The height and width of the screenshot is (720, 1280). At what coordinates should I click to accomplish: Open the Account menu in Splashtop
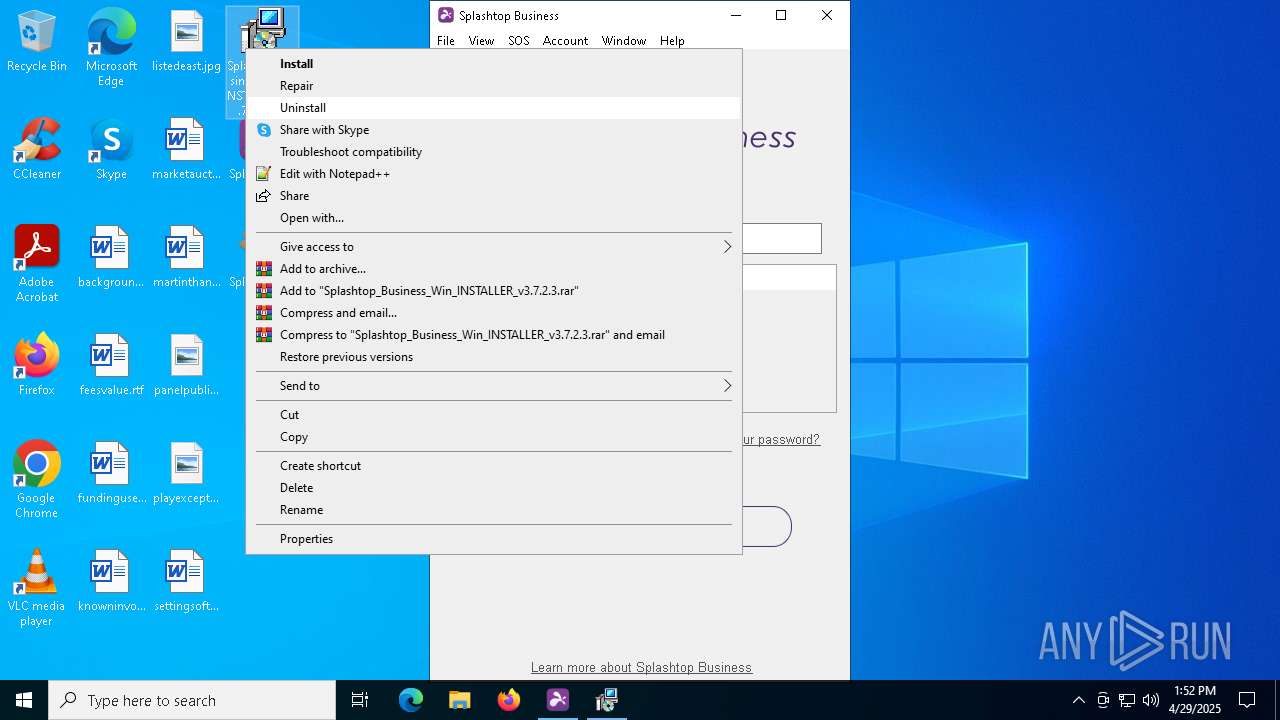point(565,41)
